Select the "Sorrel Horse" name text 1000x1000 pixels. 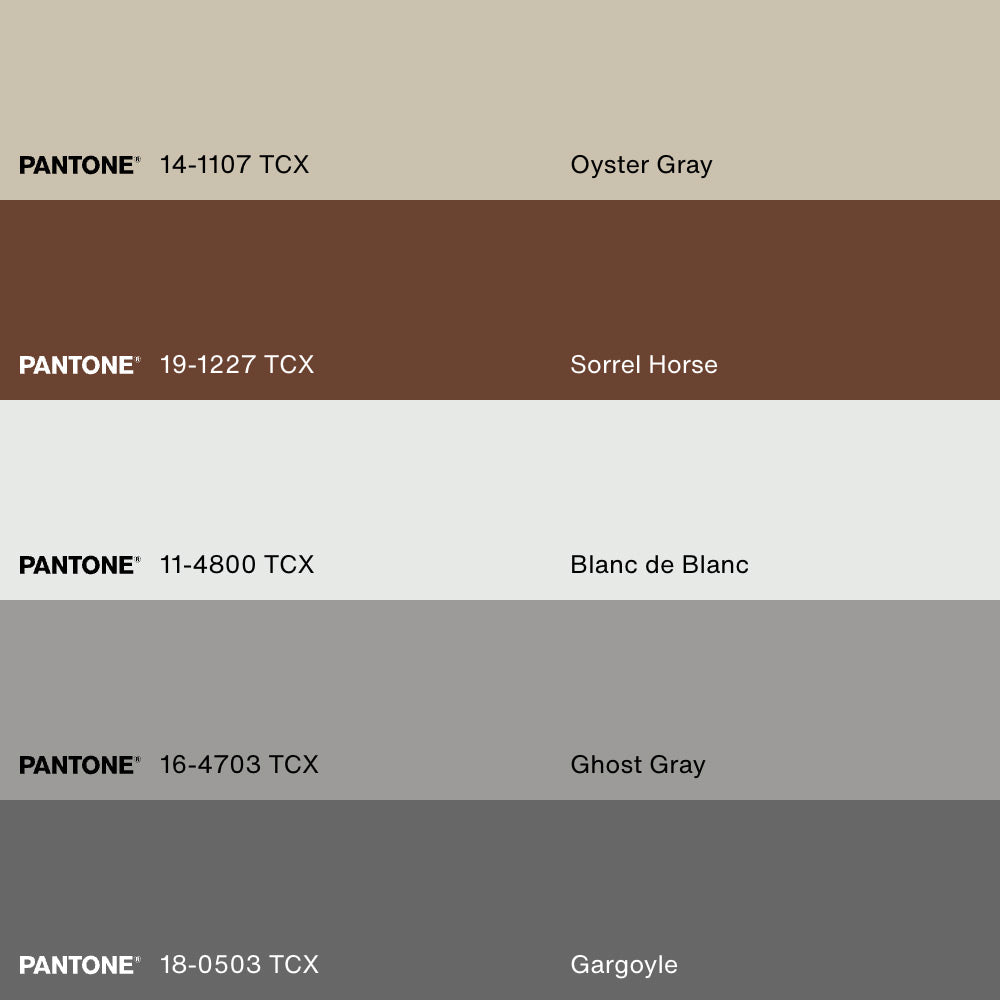click(644, 365)
